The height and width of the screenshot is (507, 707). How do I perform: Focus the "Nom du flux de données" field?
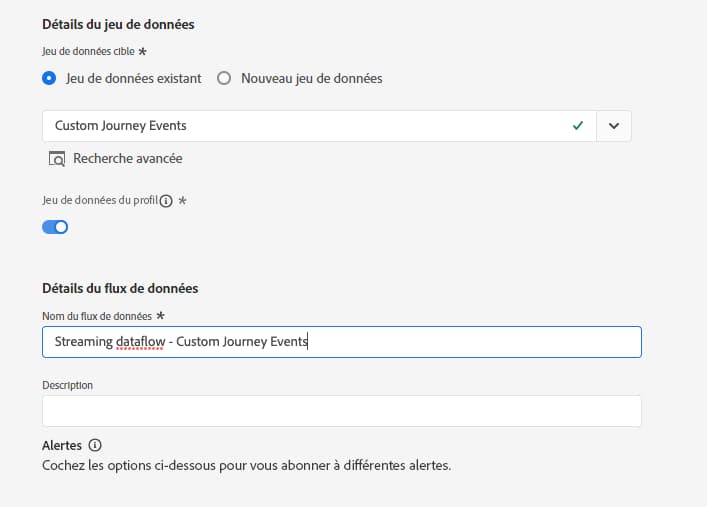[x=450, y=342]
